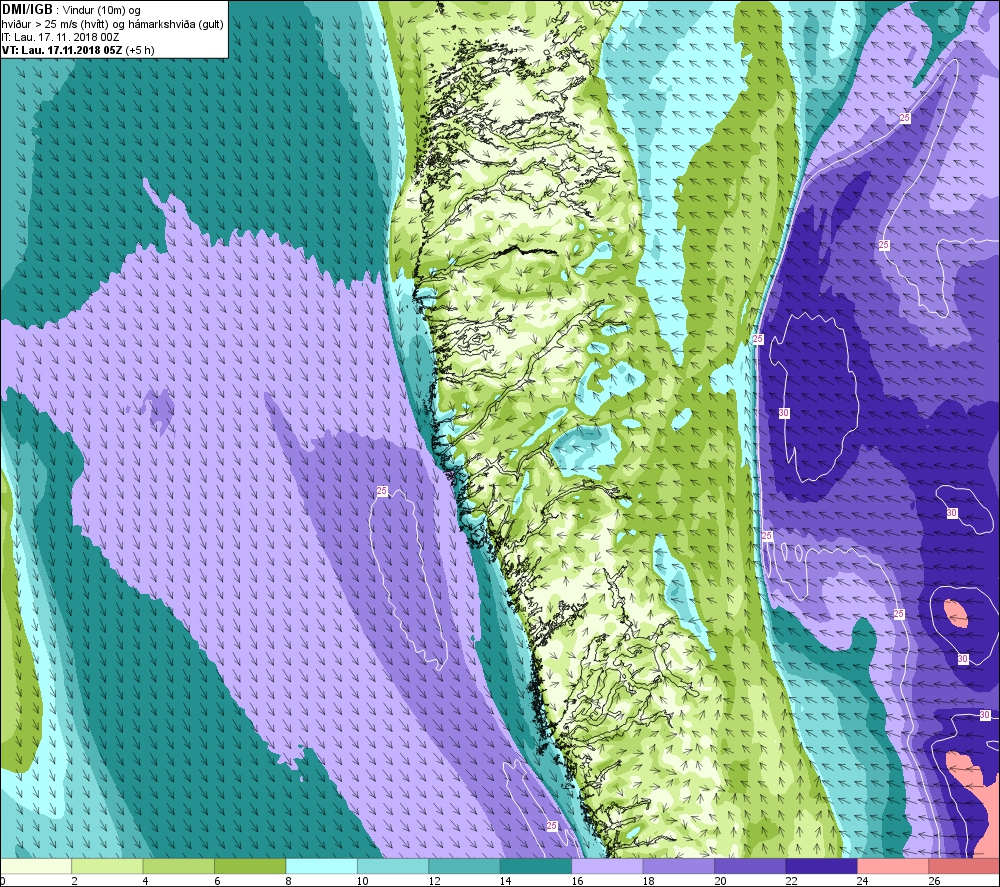Click the teal 12–14 m/s legend swatch
The image size is (1000, 887).
[464, 866]
